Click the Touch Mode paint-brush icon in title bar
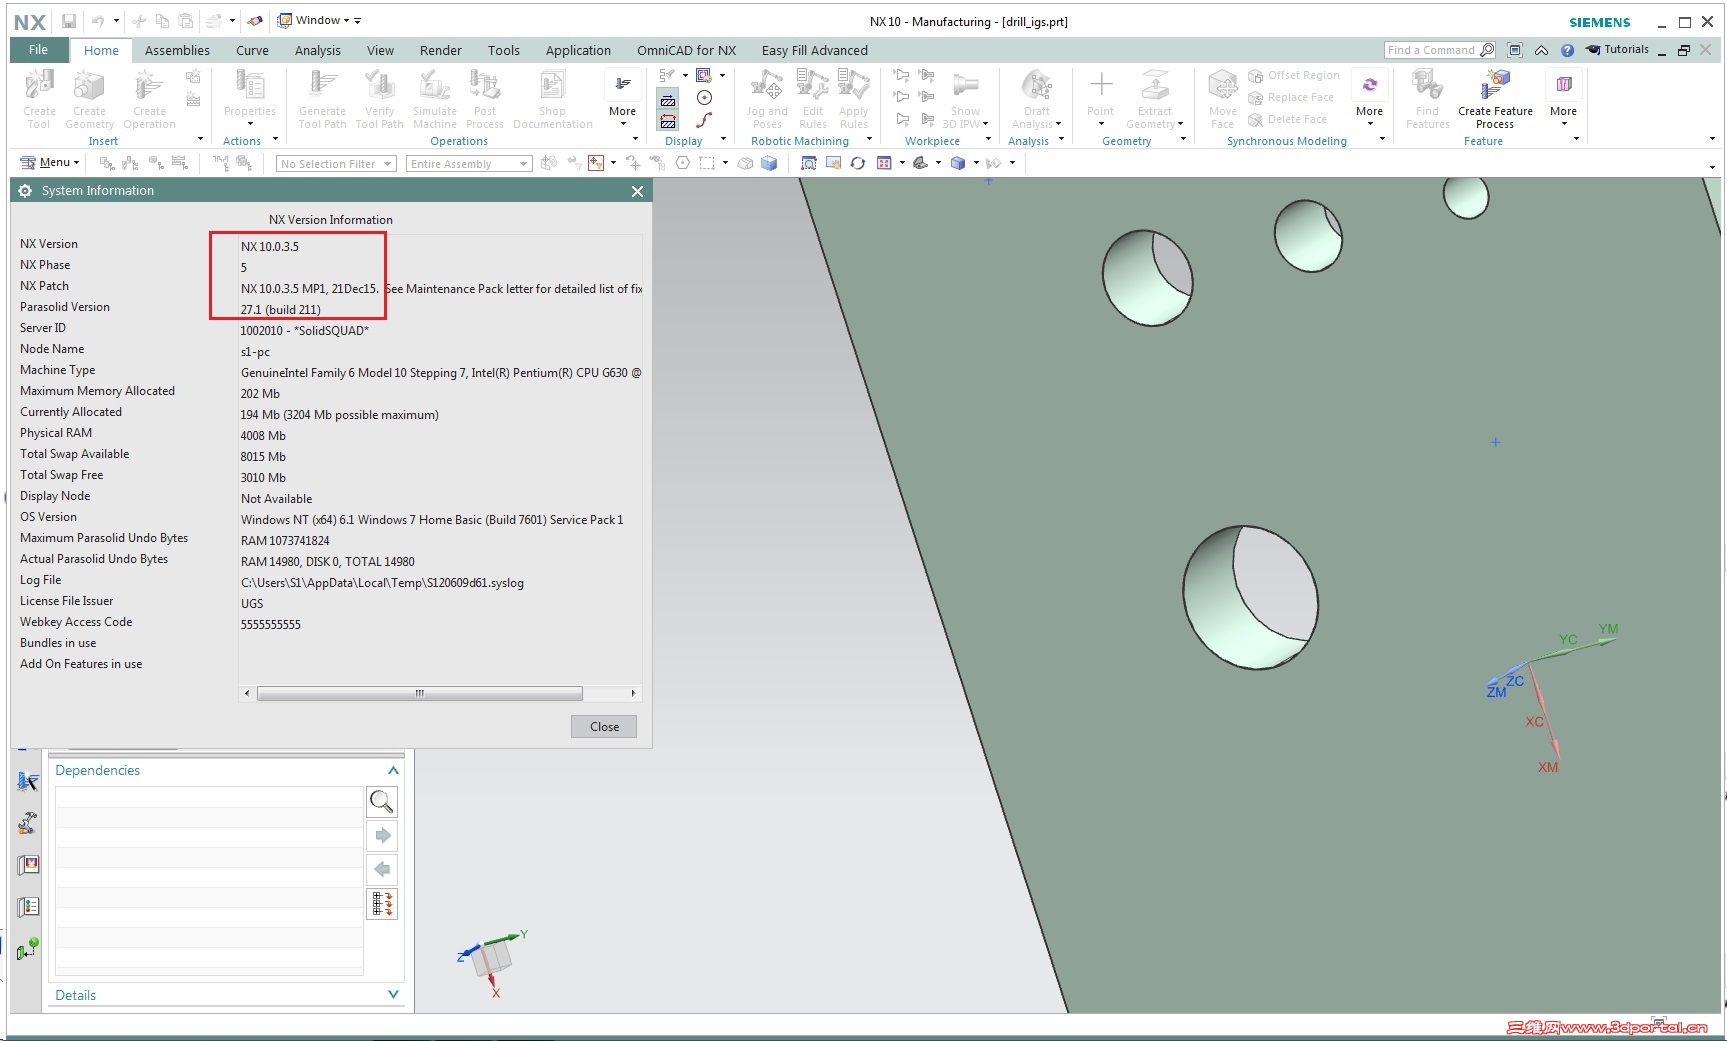The image size is (1727, 1041). coord(255,21)
